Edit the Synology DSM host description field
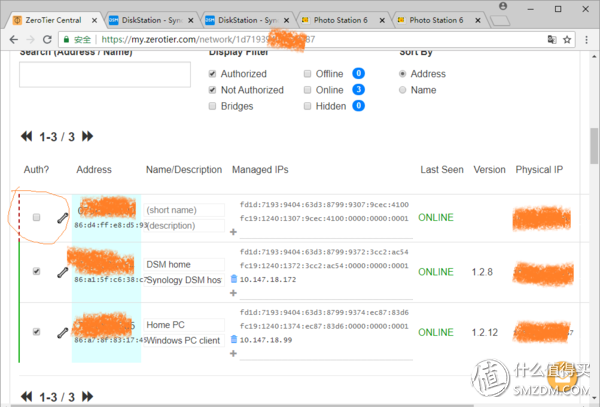 tap(184, 280)
